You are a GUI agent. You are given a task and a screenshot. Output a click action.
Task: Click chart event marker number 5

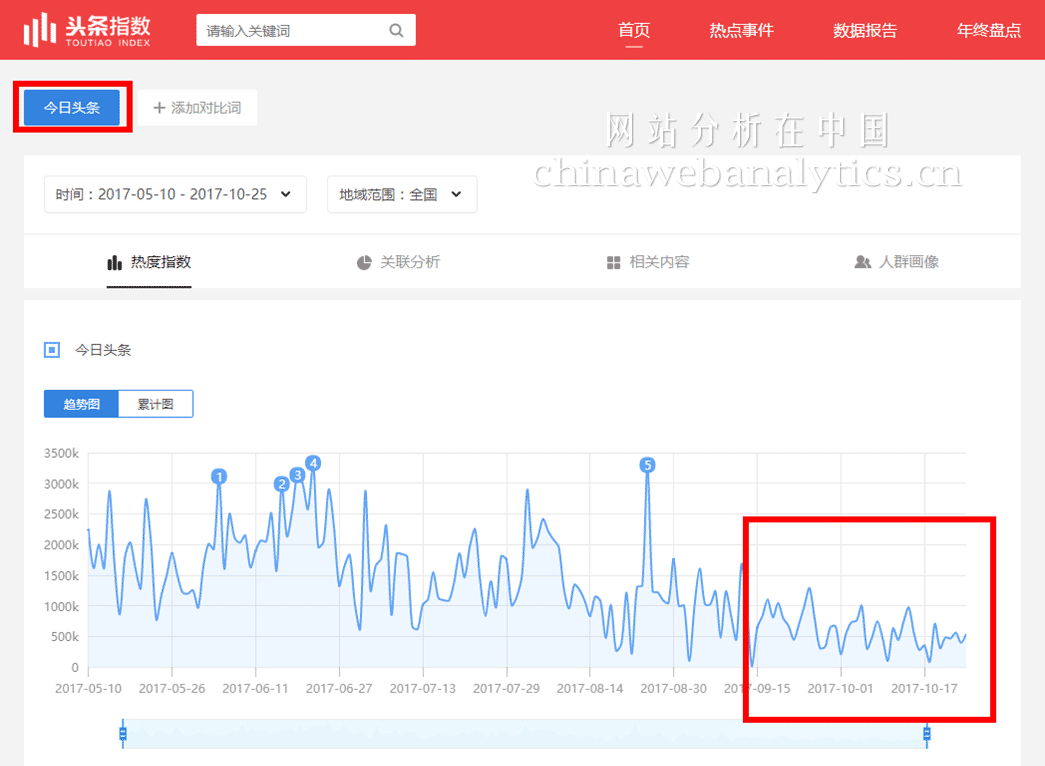click(x=647, y=465)
